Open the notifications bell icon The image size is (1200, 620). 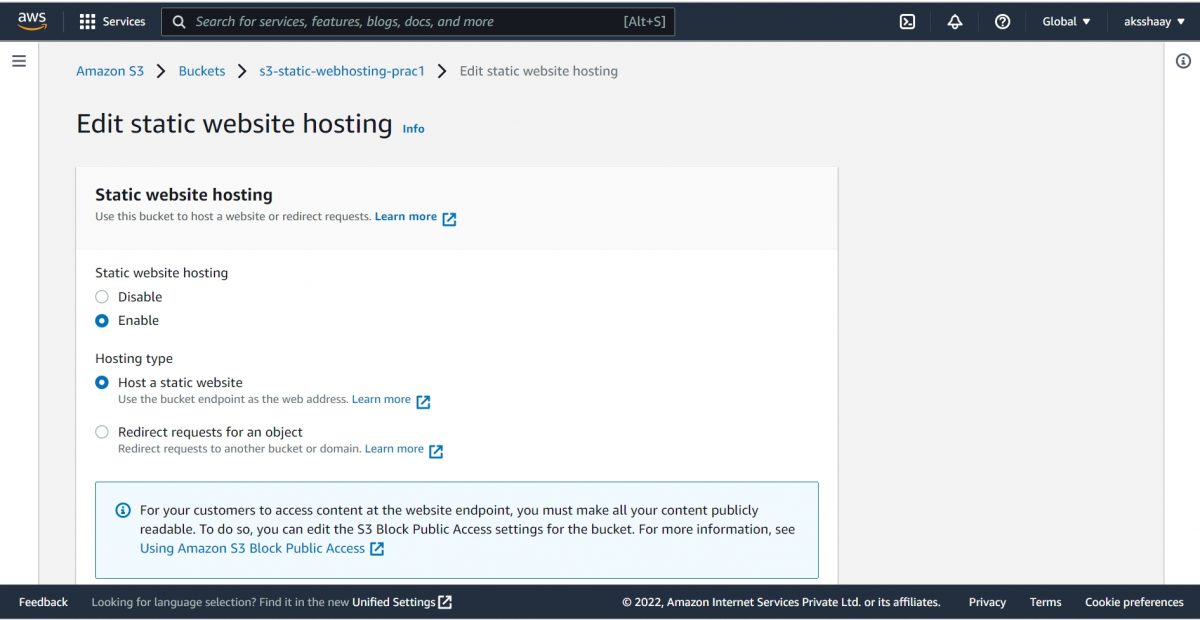(954, 20)
